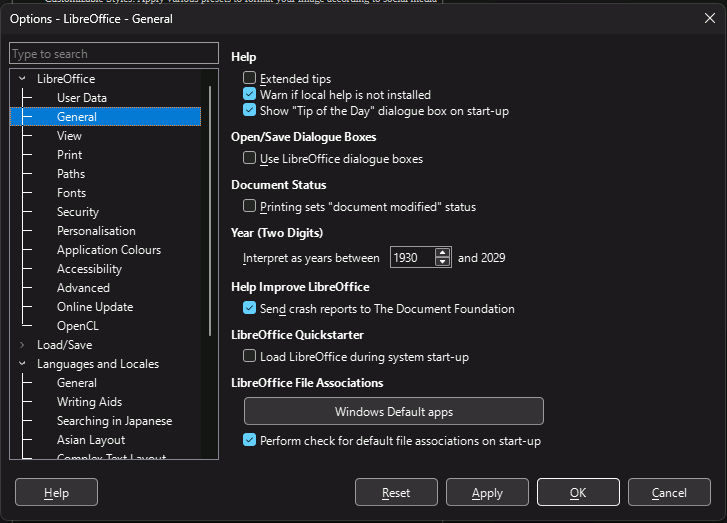Open the Print options page
The height and width of the screenshot is (523, 727).
pyautogui.click(x=70, y=155)
